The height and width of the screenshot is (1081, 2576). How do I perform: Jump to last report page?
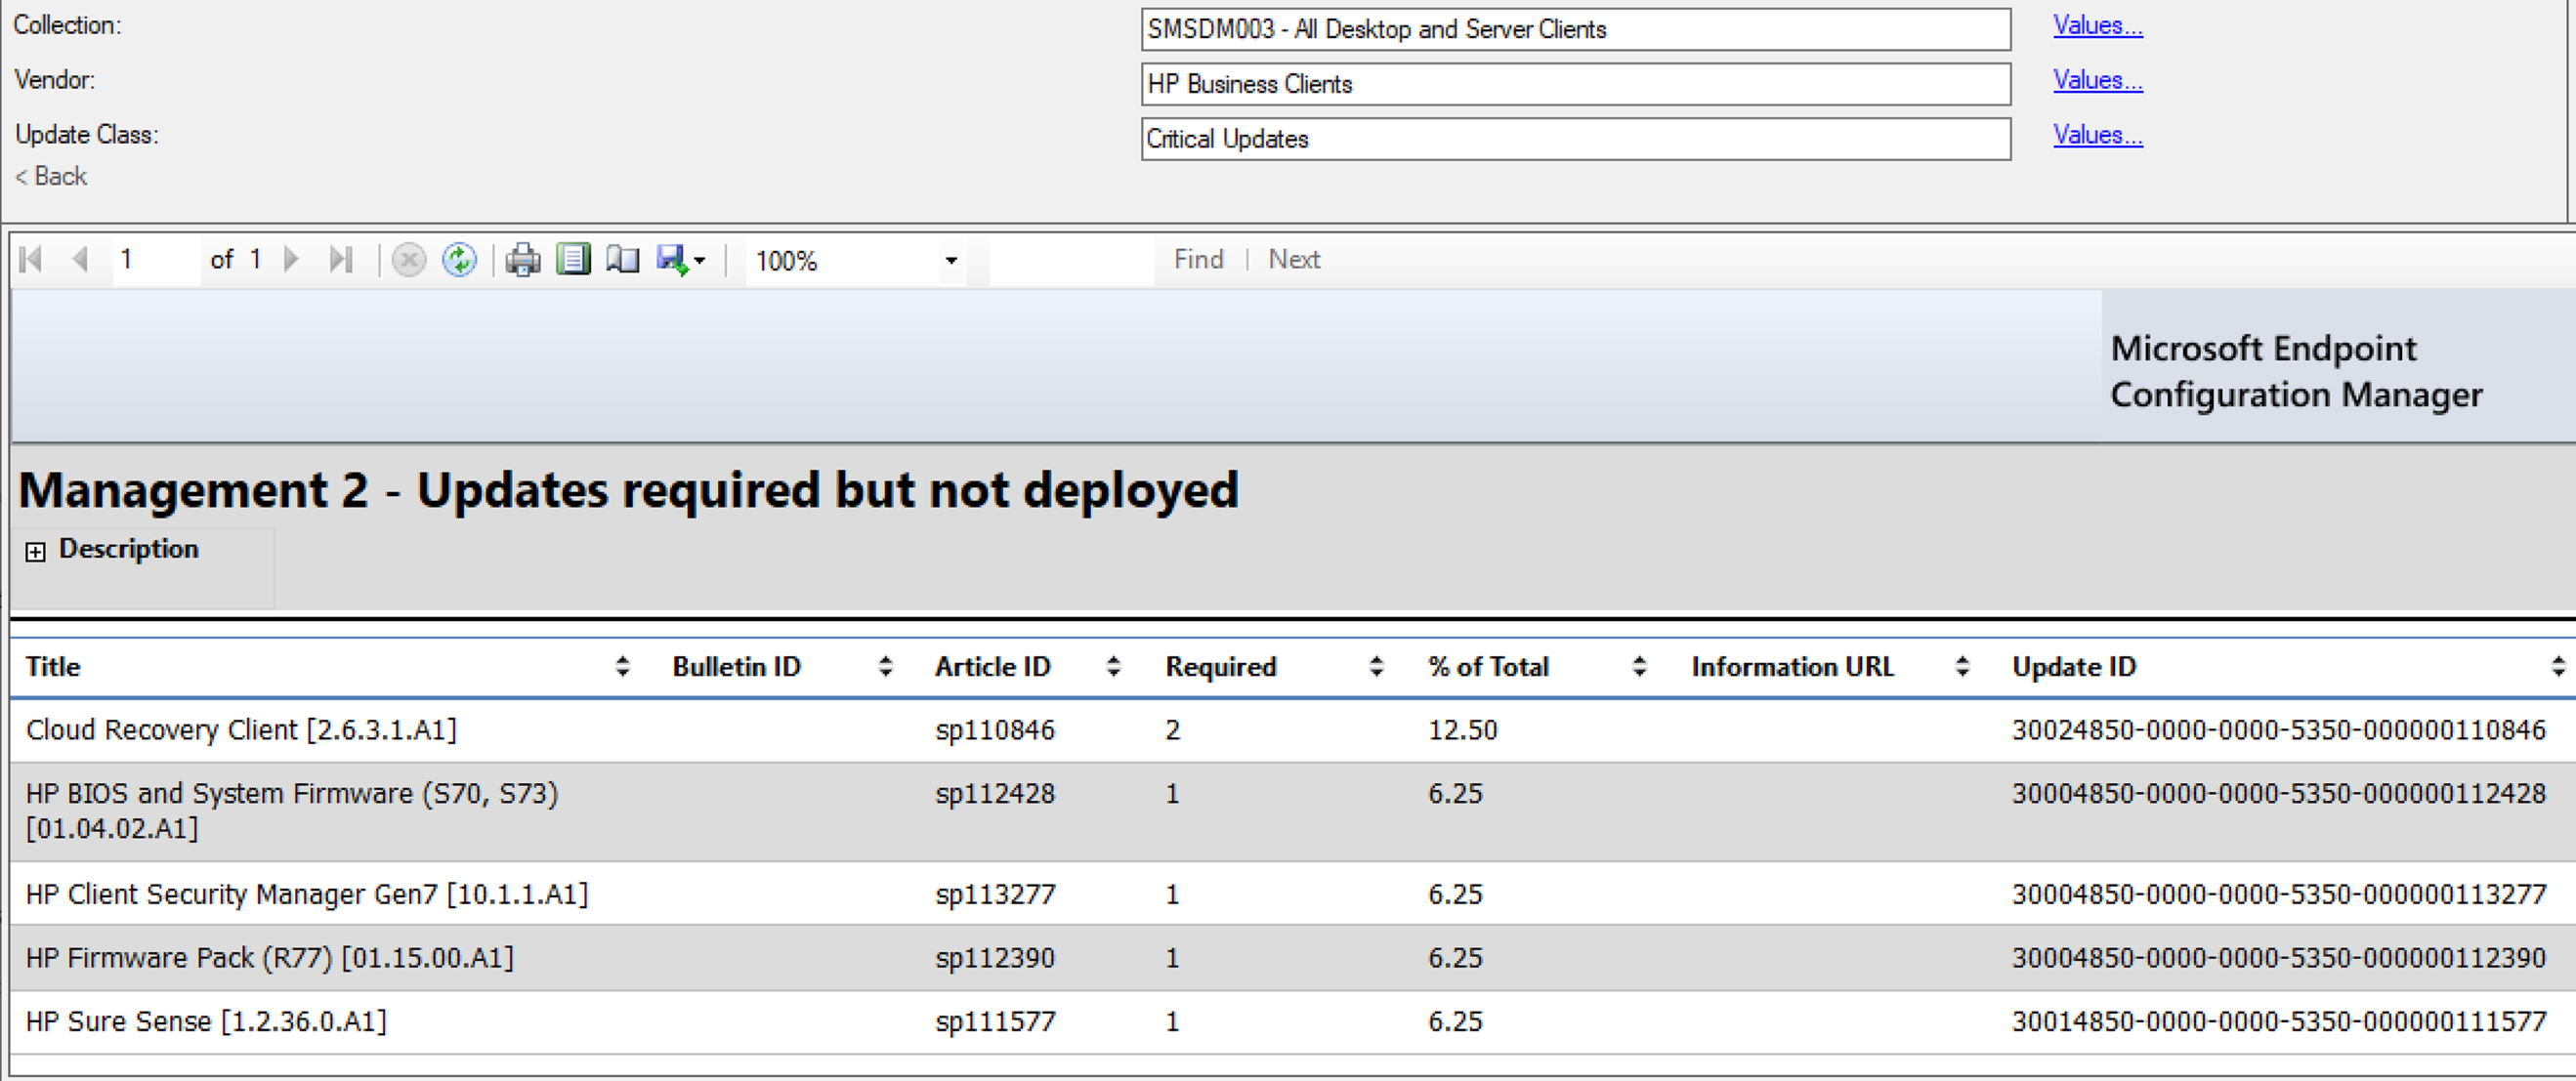click(341, 260)
